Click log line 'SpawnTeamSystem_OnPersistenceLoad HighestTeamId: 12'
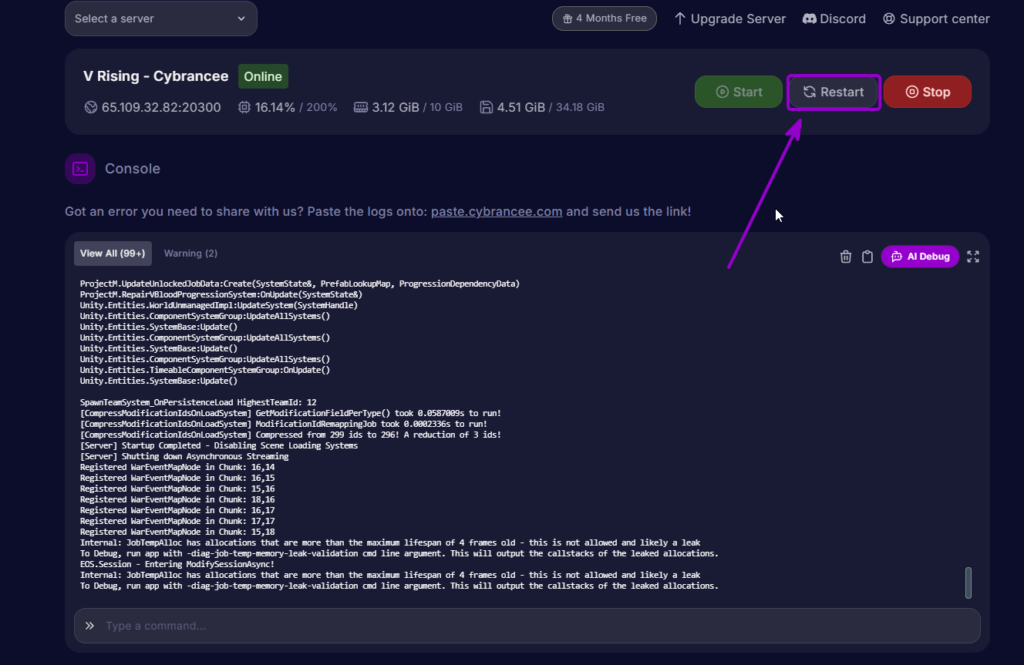 (198, 402)
